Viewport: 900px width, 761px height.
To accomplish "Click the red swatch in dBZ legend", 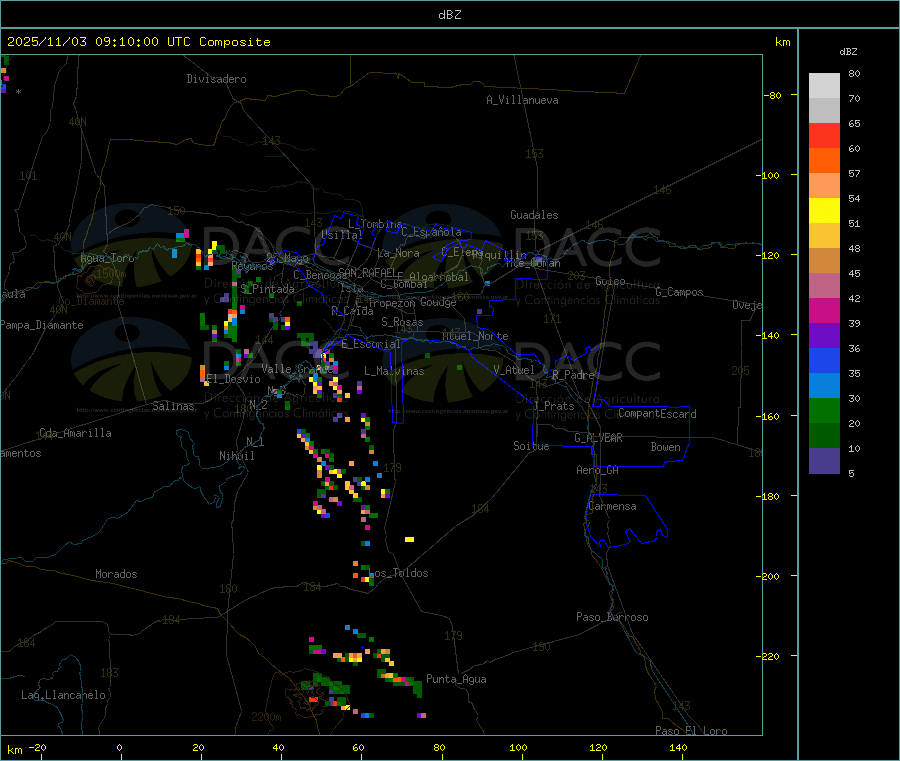I will pos(824,135).
